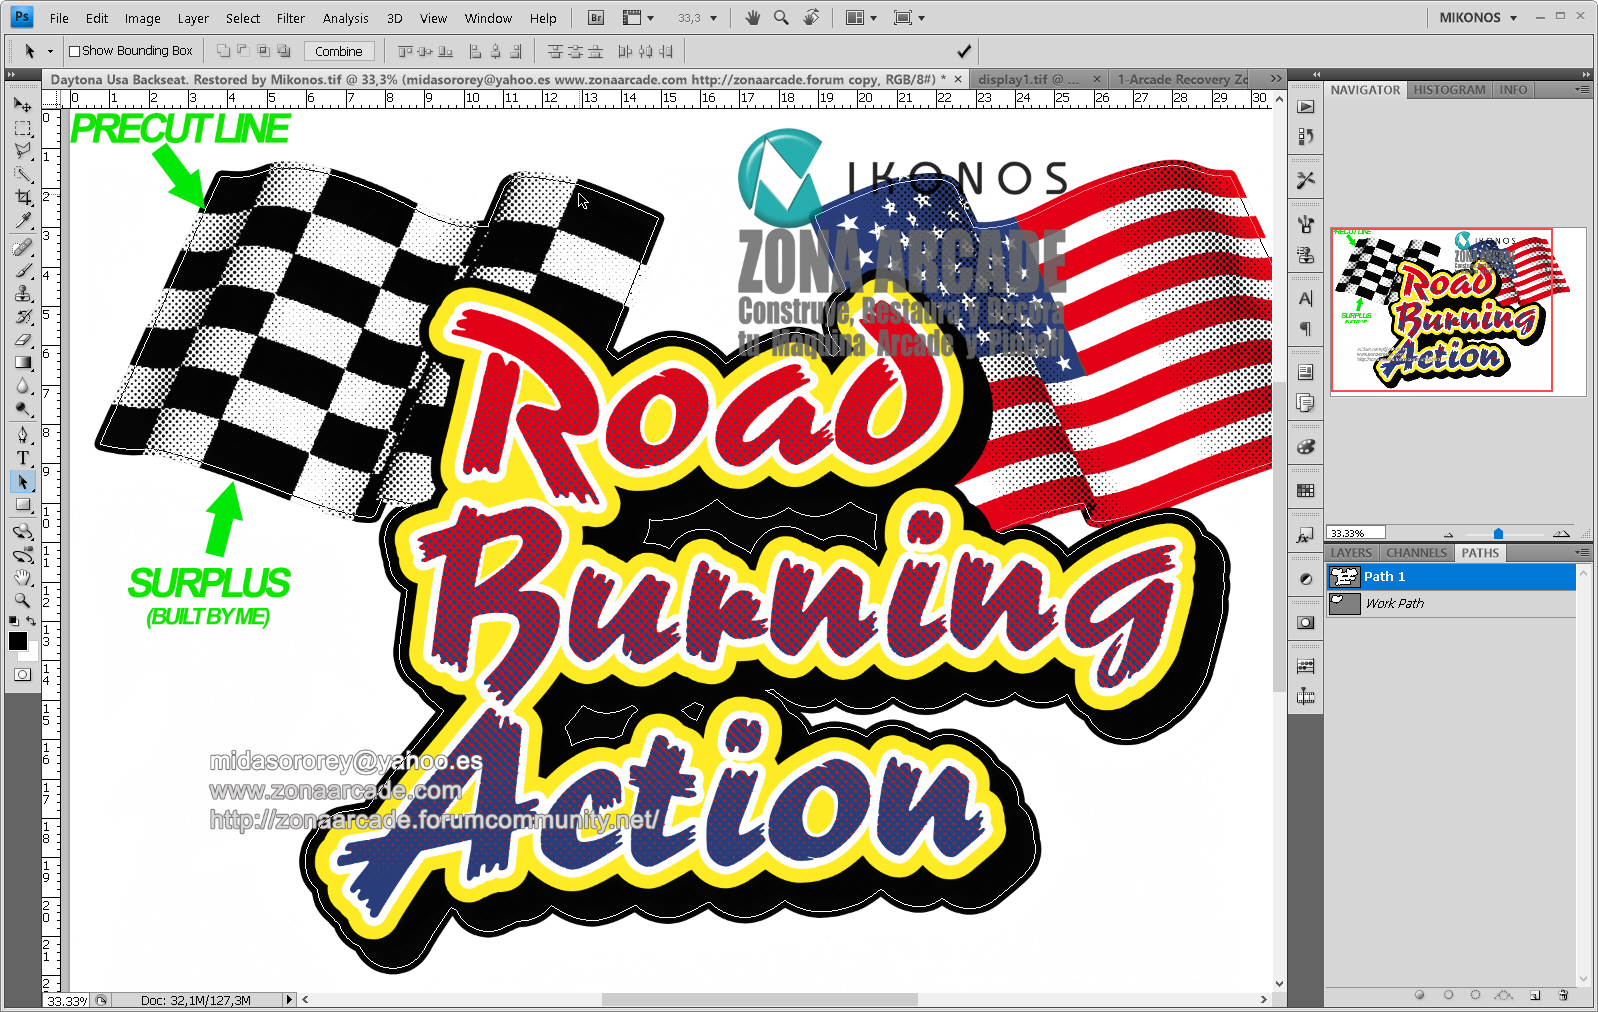The height and width of the screenshot is (1012, 1598).
Task: Commit path operation with checkmark
Action: (964, 51)
